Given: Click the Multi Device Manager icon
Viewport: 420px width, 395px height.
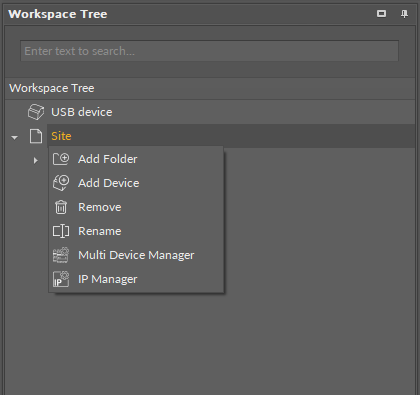Looking at the screenshot, I should [x=61, y=255].
